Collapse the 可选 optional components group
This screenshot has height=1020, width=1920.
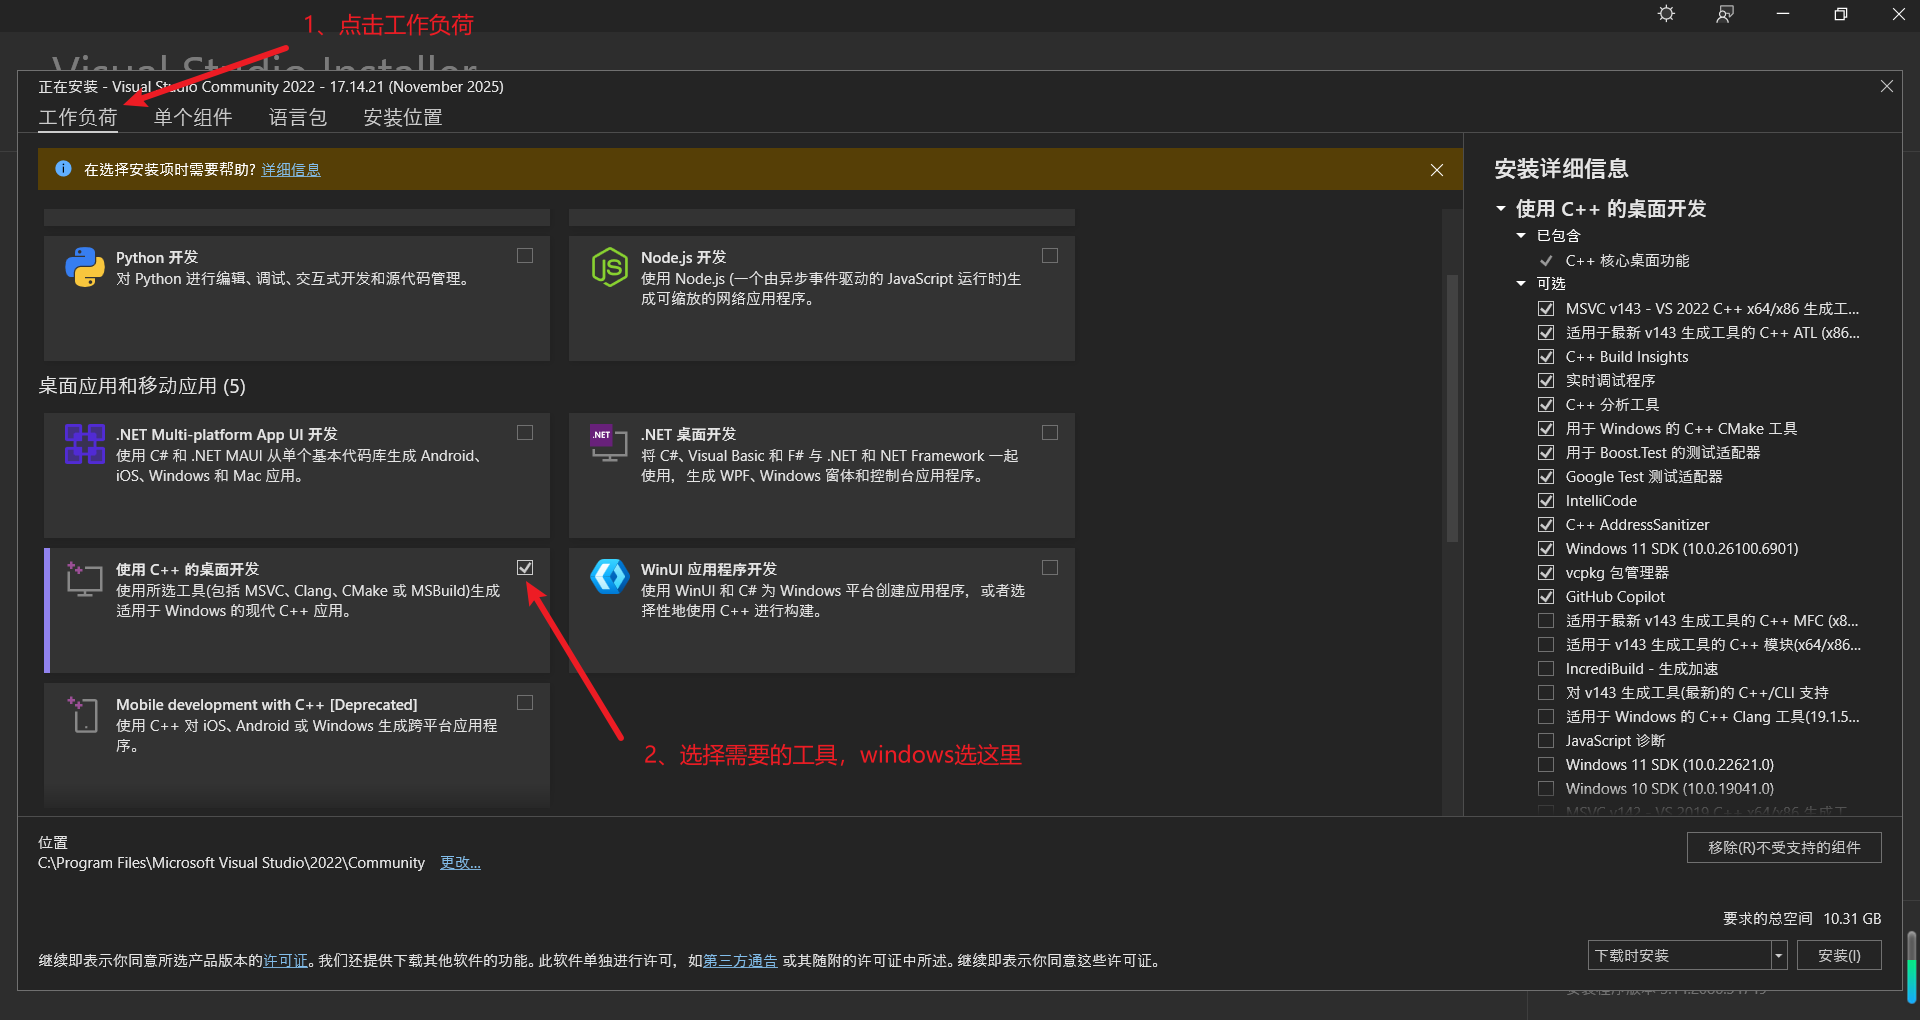coord(1521,284)
